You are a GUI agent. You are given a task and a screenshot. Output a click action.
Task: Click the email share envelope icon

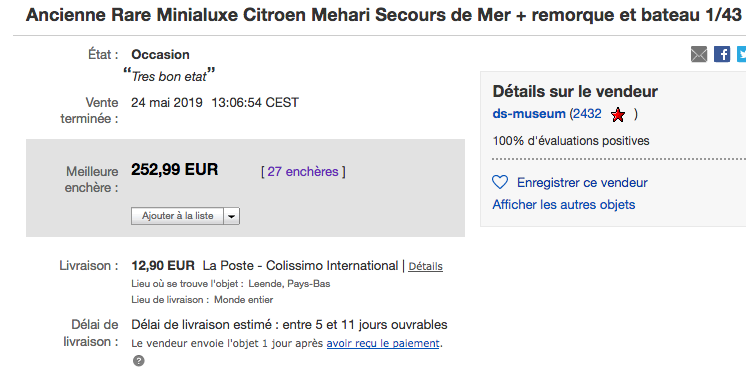coord(698,54)
